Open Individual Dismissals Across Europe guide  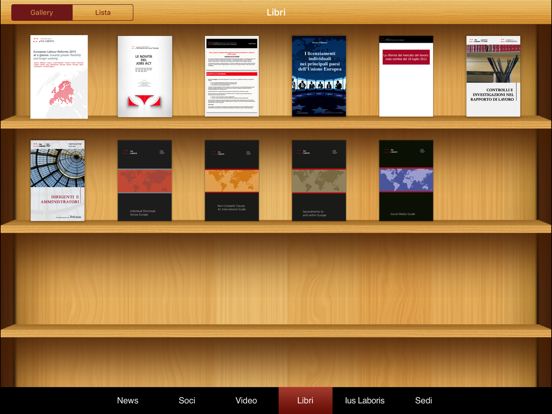pos(145,181)
